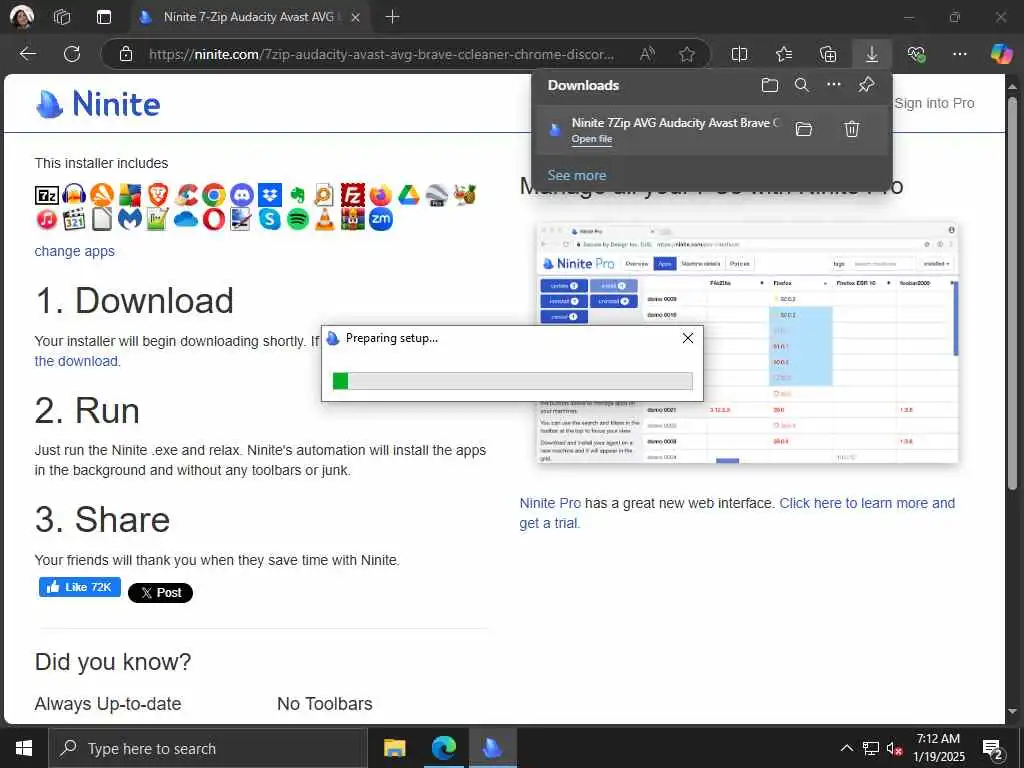Click the Firefox icon in included apps
The height and width of the screenshot is (768, 1024).
tap(381, 195)
